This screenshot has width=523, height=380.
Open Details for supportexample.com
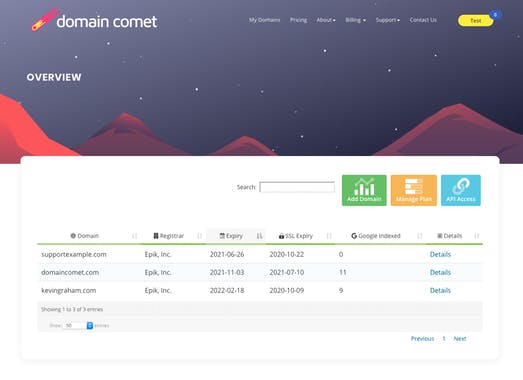tap(440, 255)
